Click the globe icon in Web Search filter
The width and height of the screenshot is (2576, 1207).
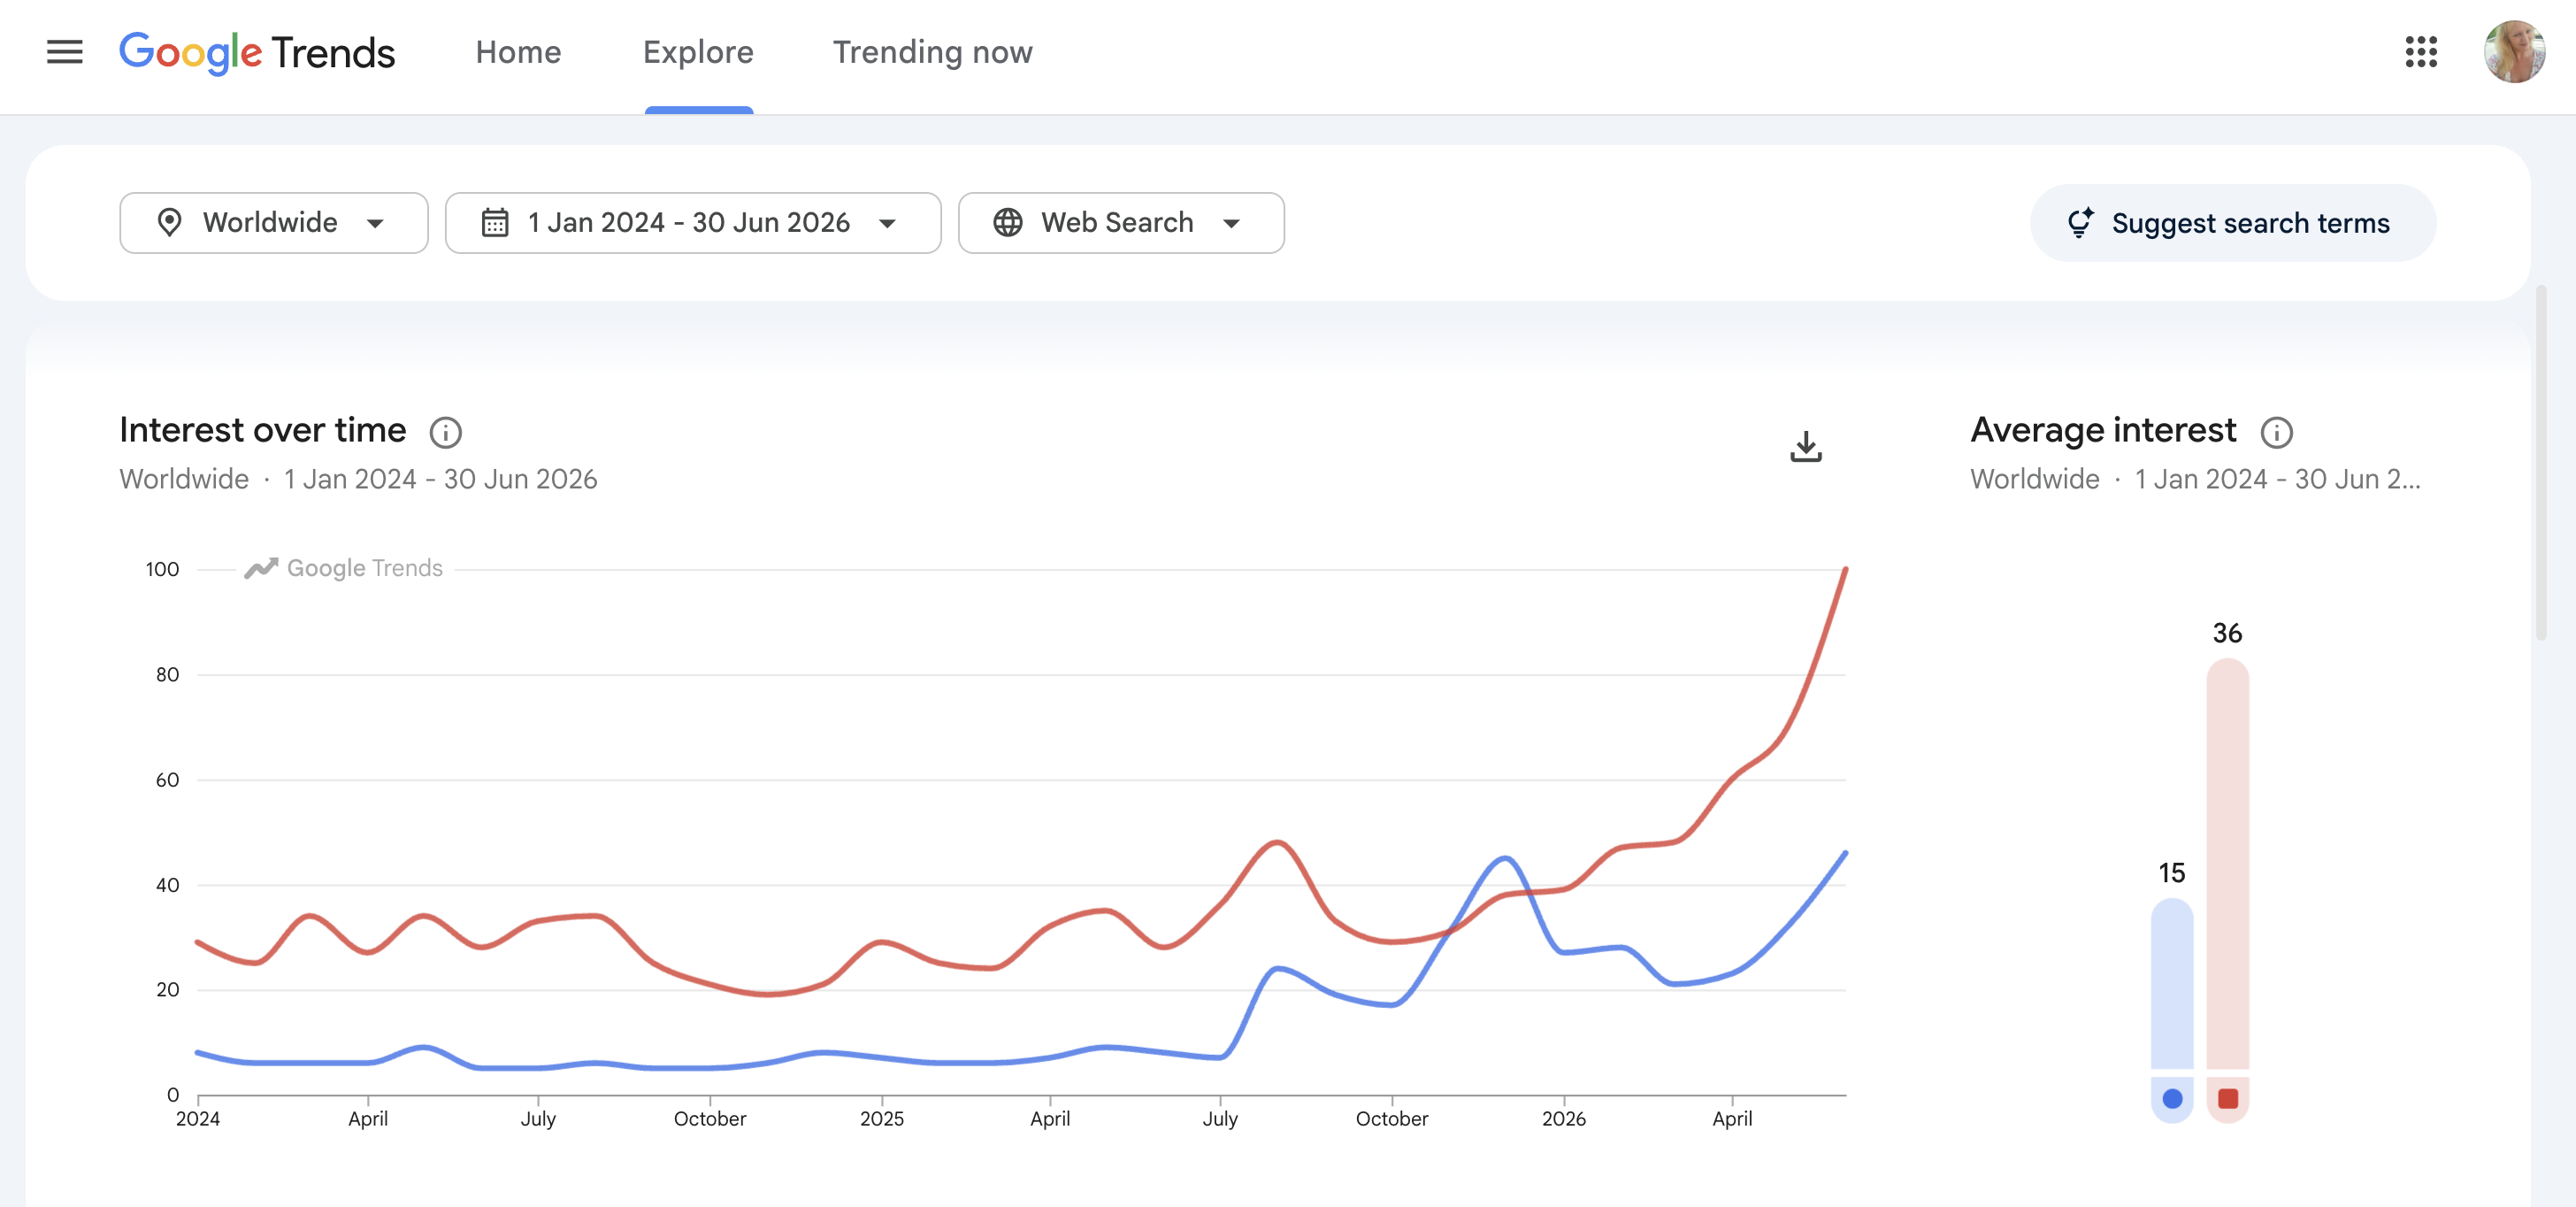click(x=1007, y=222)
